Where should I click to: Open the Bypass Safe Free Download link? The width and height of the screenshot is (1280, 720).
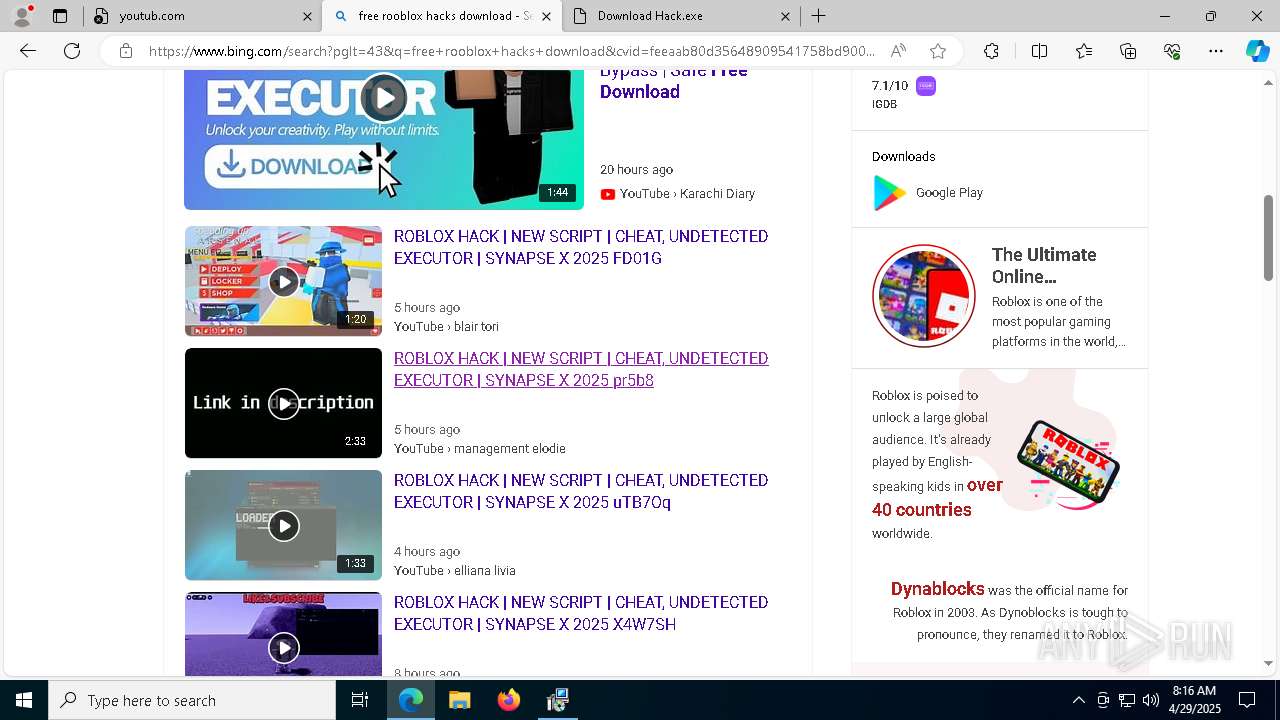[674, 82]
